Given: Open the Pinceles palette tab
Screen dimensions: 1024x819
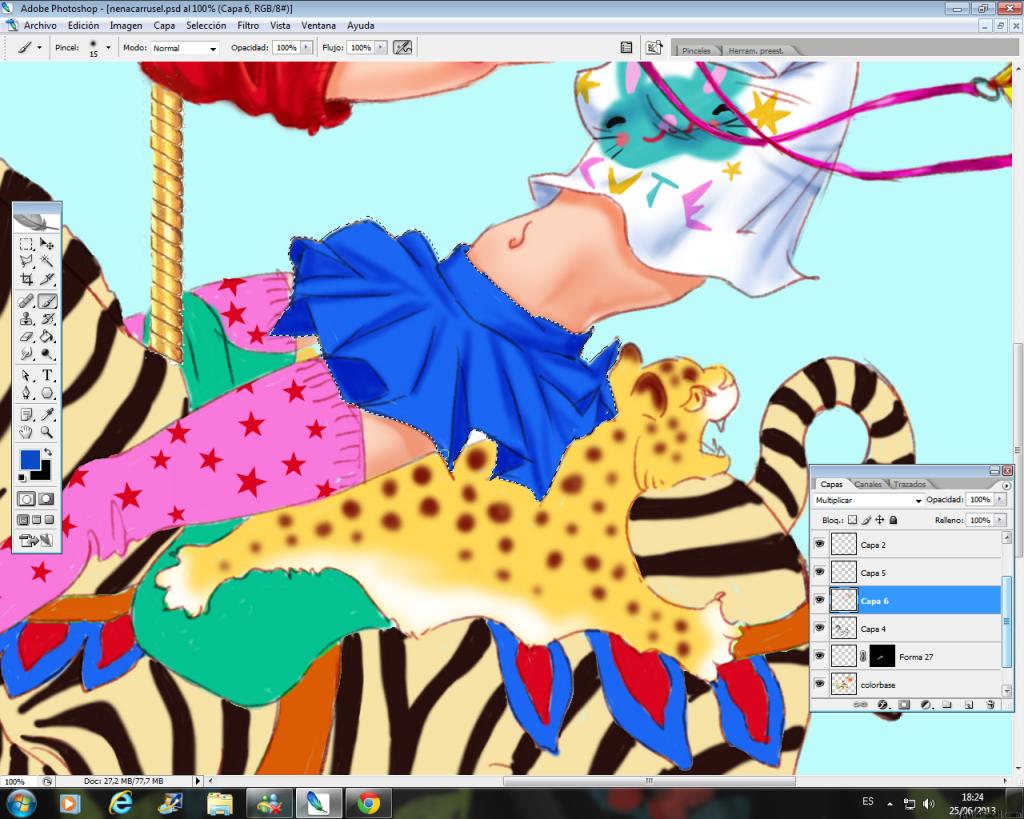Looking at the screenshot, I should pos(696,50).
